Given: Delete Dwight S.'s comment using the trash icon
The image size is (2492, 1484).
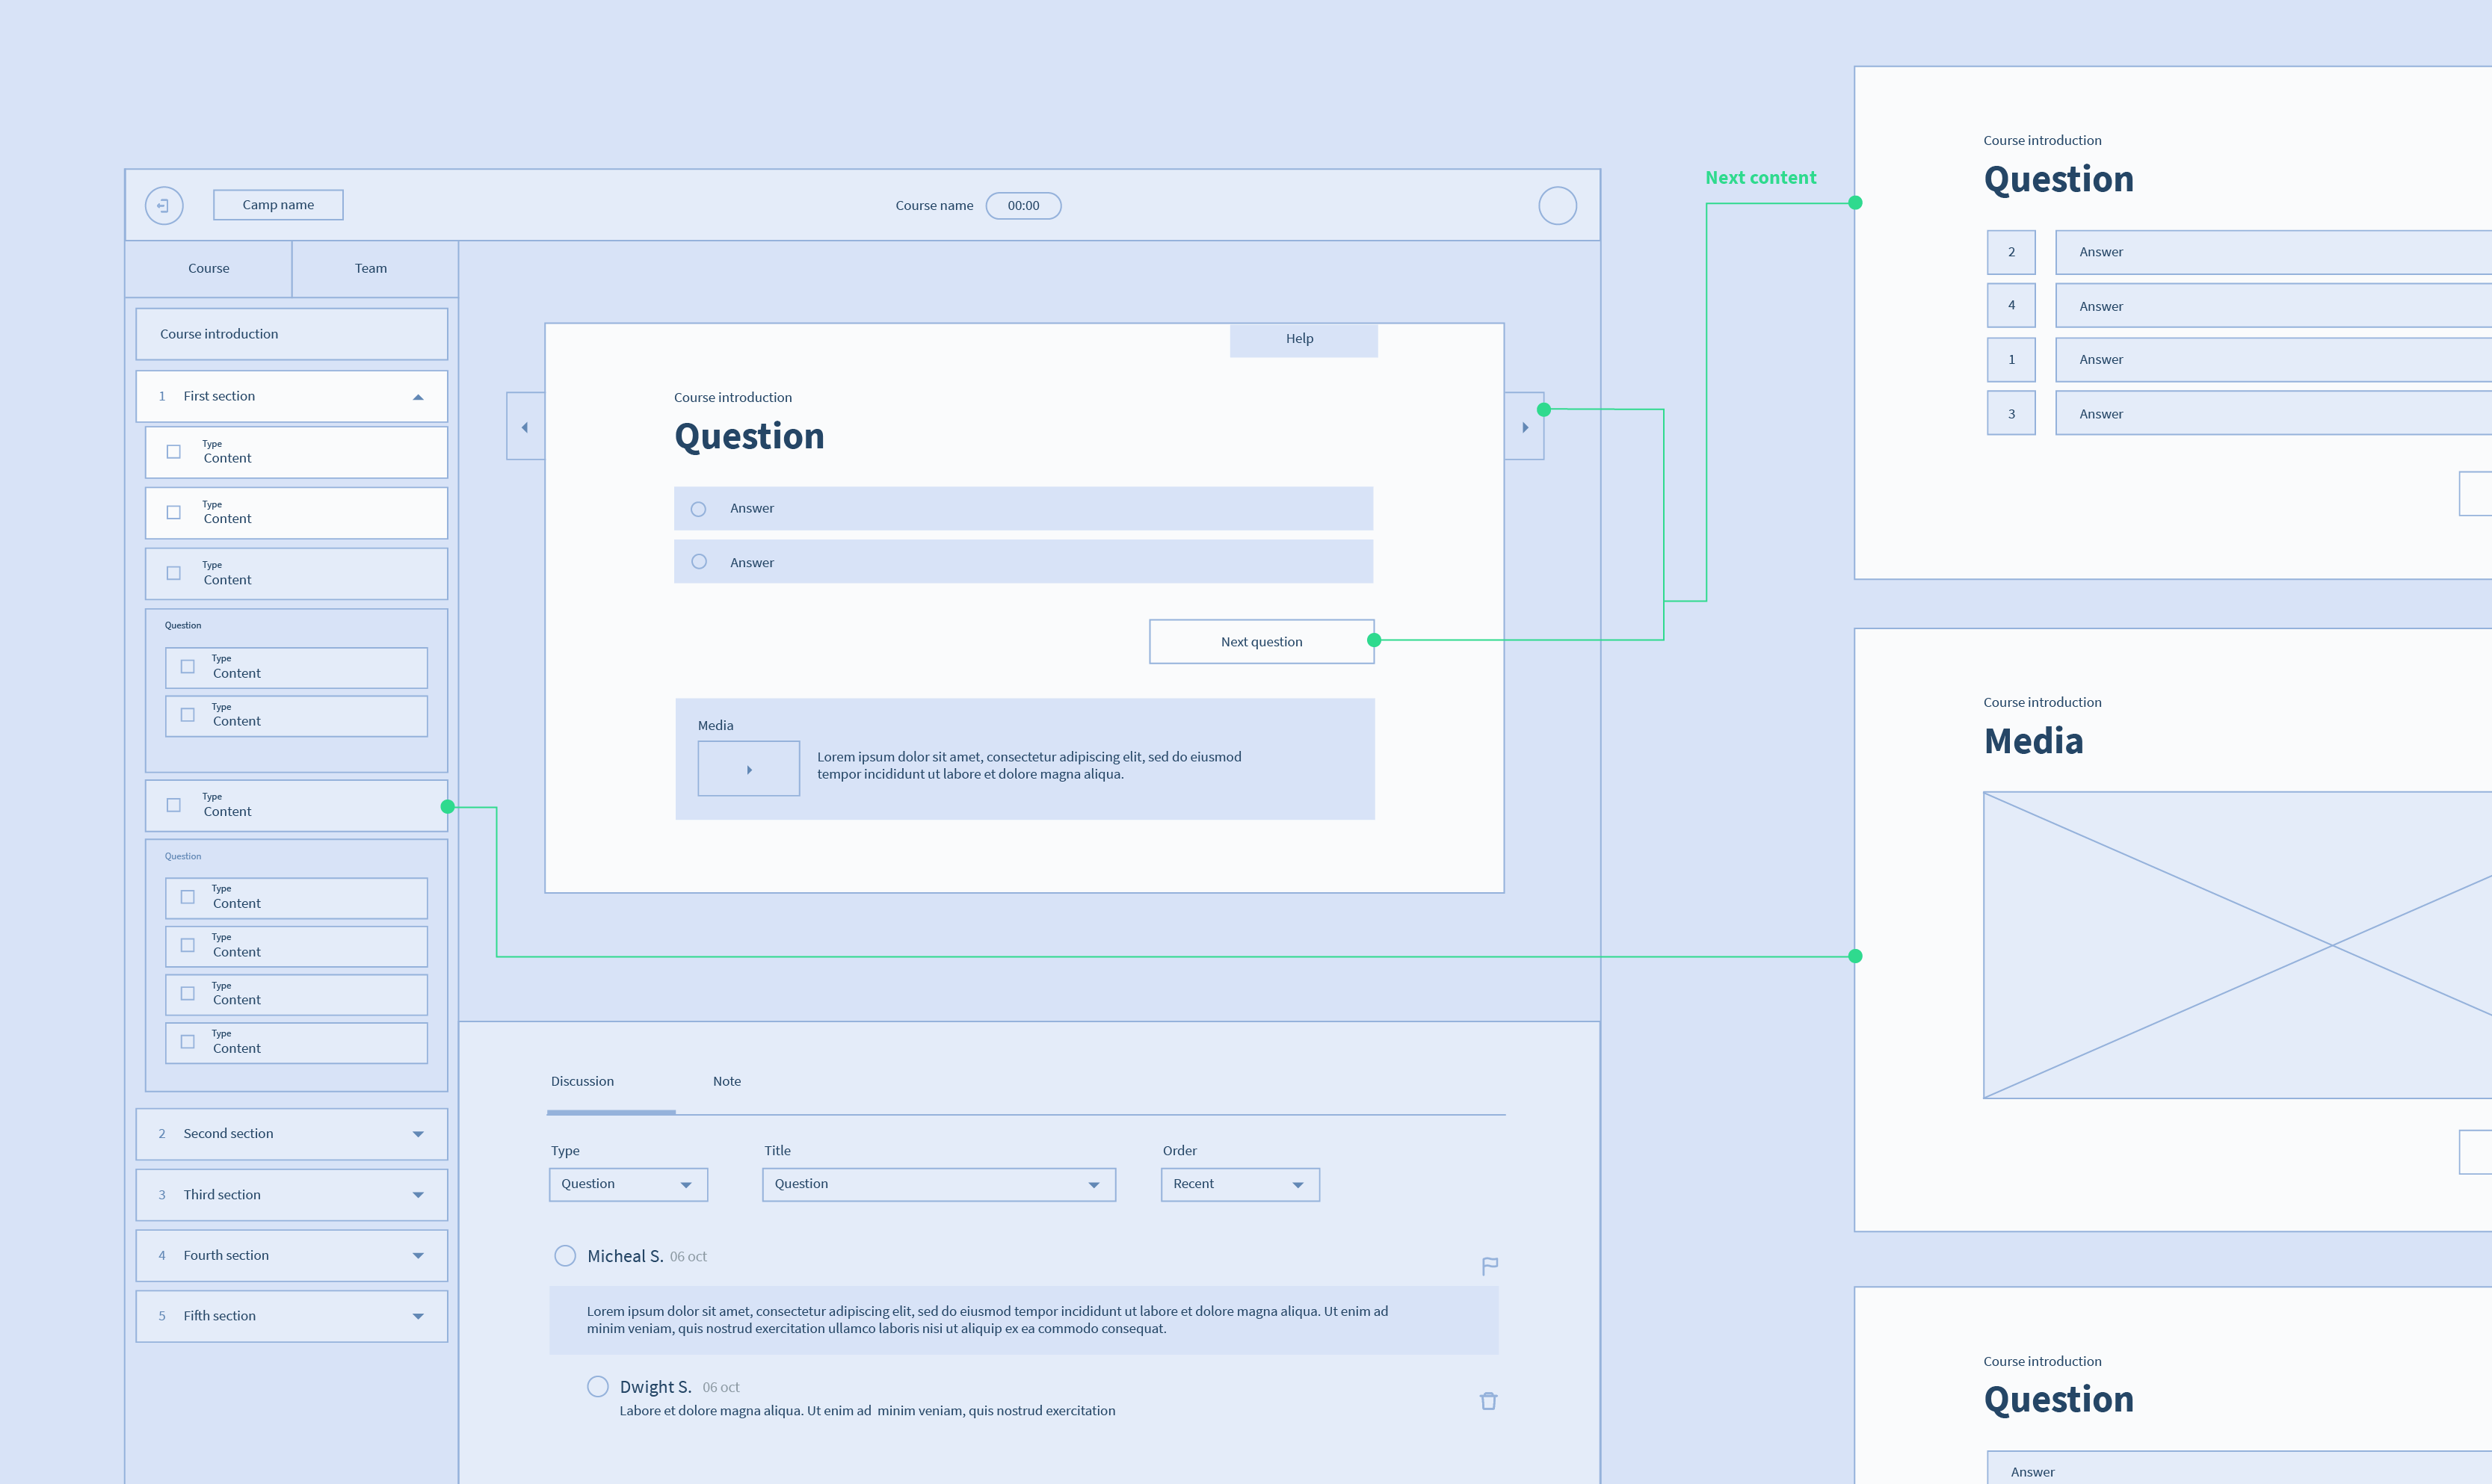Looking at the screenshot, I should pyautogui.click(x=1489, y=1401).
